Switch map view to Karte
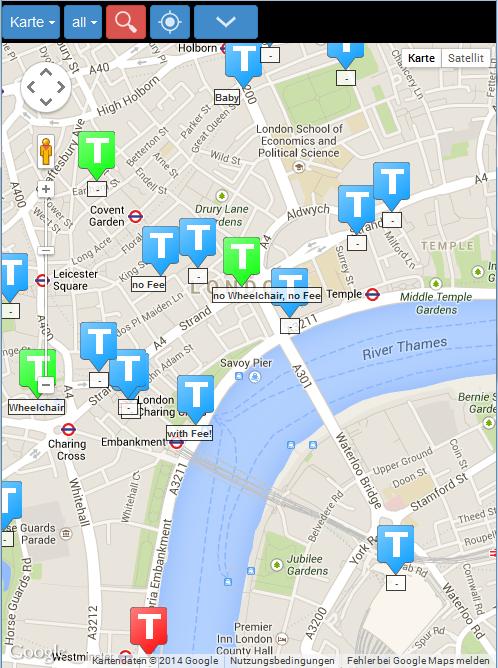498x668 pixels. click(421, 58)
